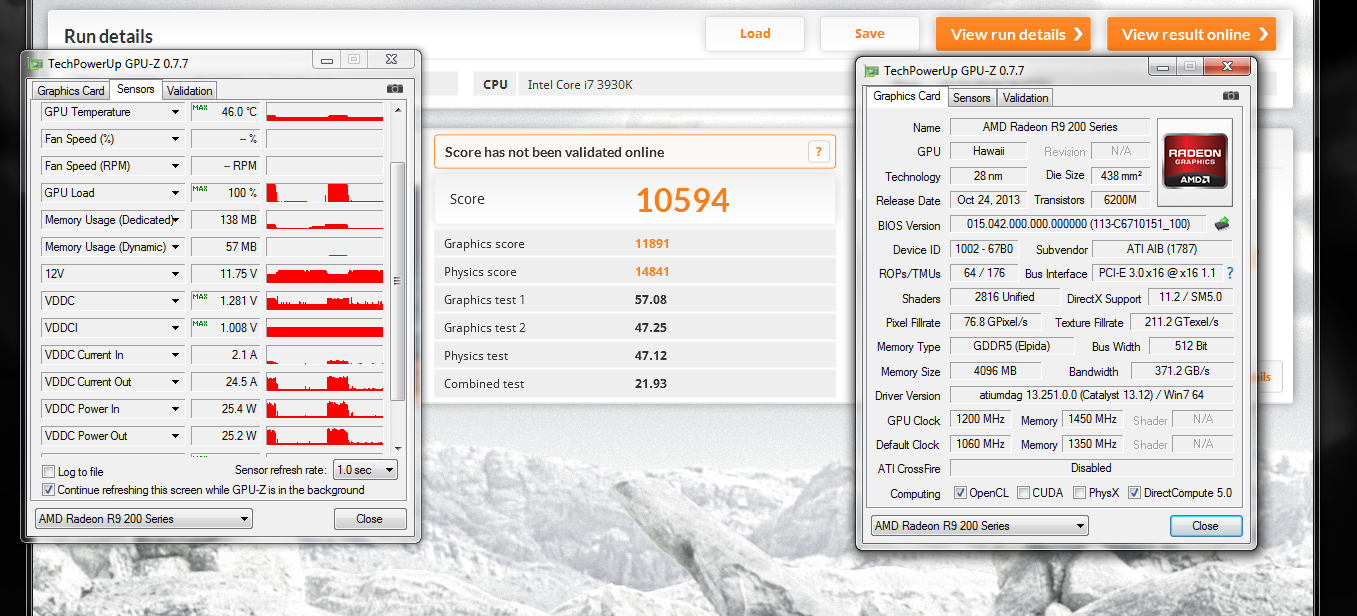Viewport: 1357px width, 616px height.
Task: Click the Bus Interface question mark icon
Action: pos(1230,273)
